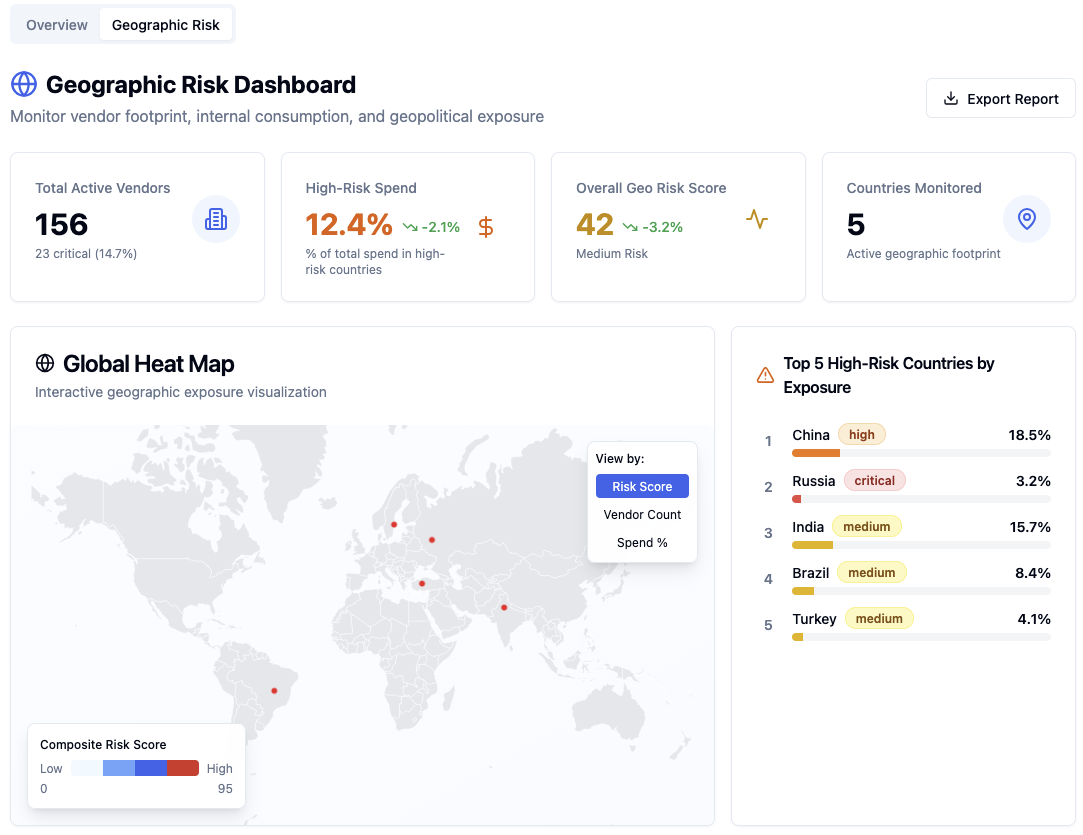This screenshot has width=1083, height=835.
Task: Click the activity pulse icon on Geo Risk Score card
Action: pos(757,219)
